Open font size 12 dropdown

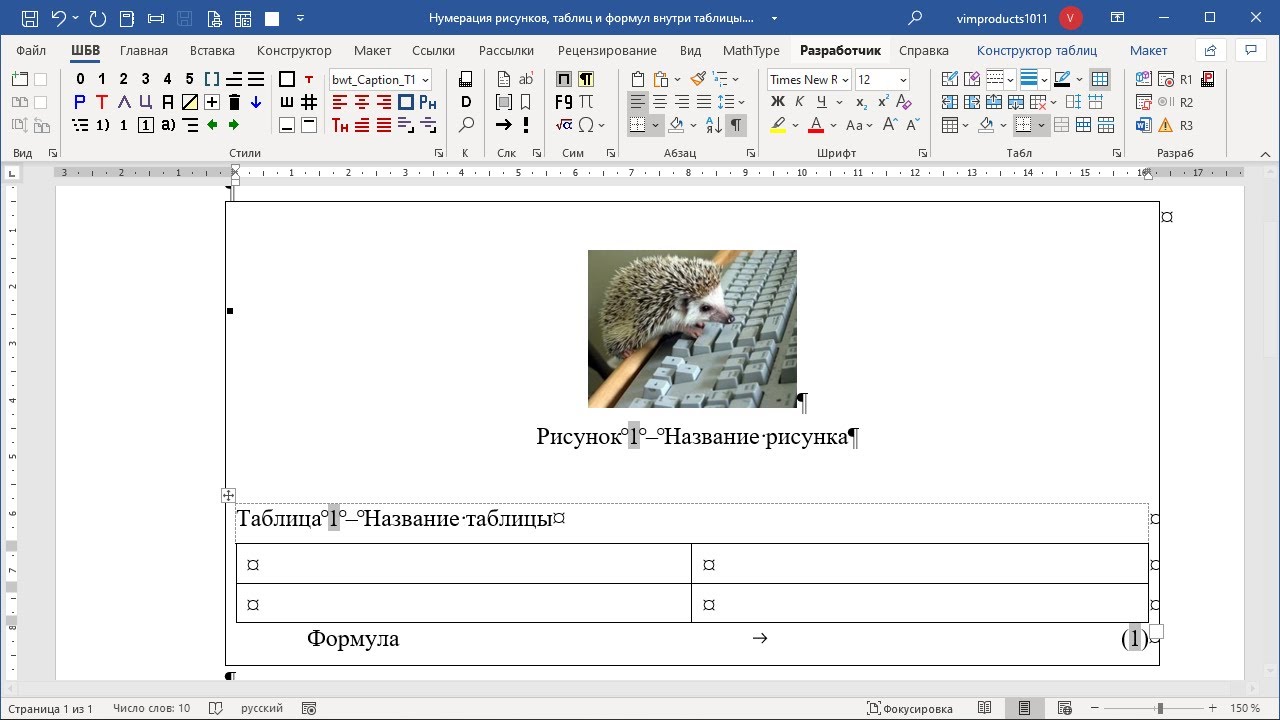[903, 79]
